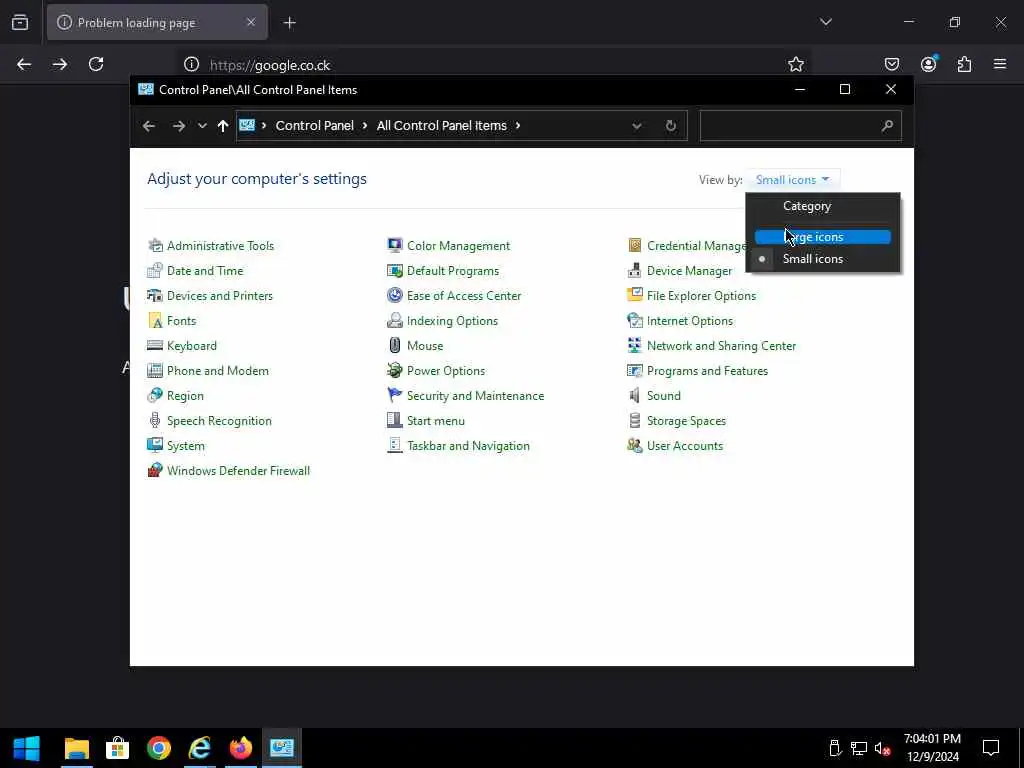The width and height of the screenshot is (1024, 768).
Task: Open the Device Manager icon
Action: coord(635,270)
